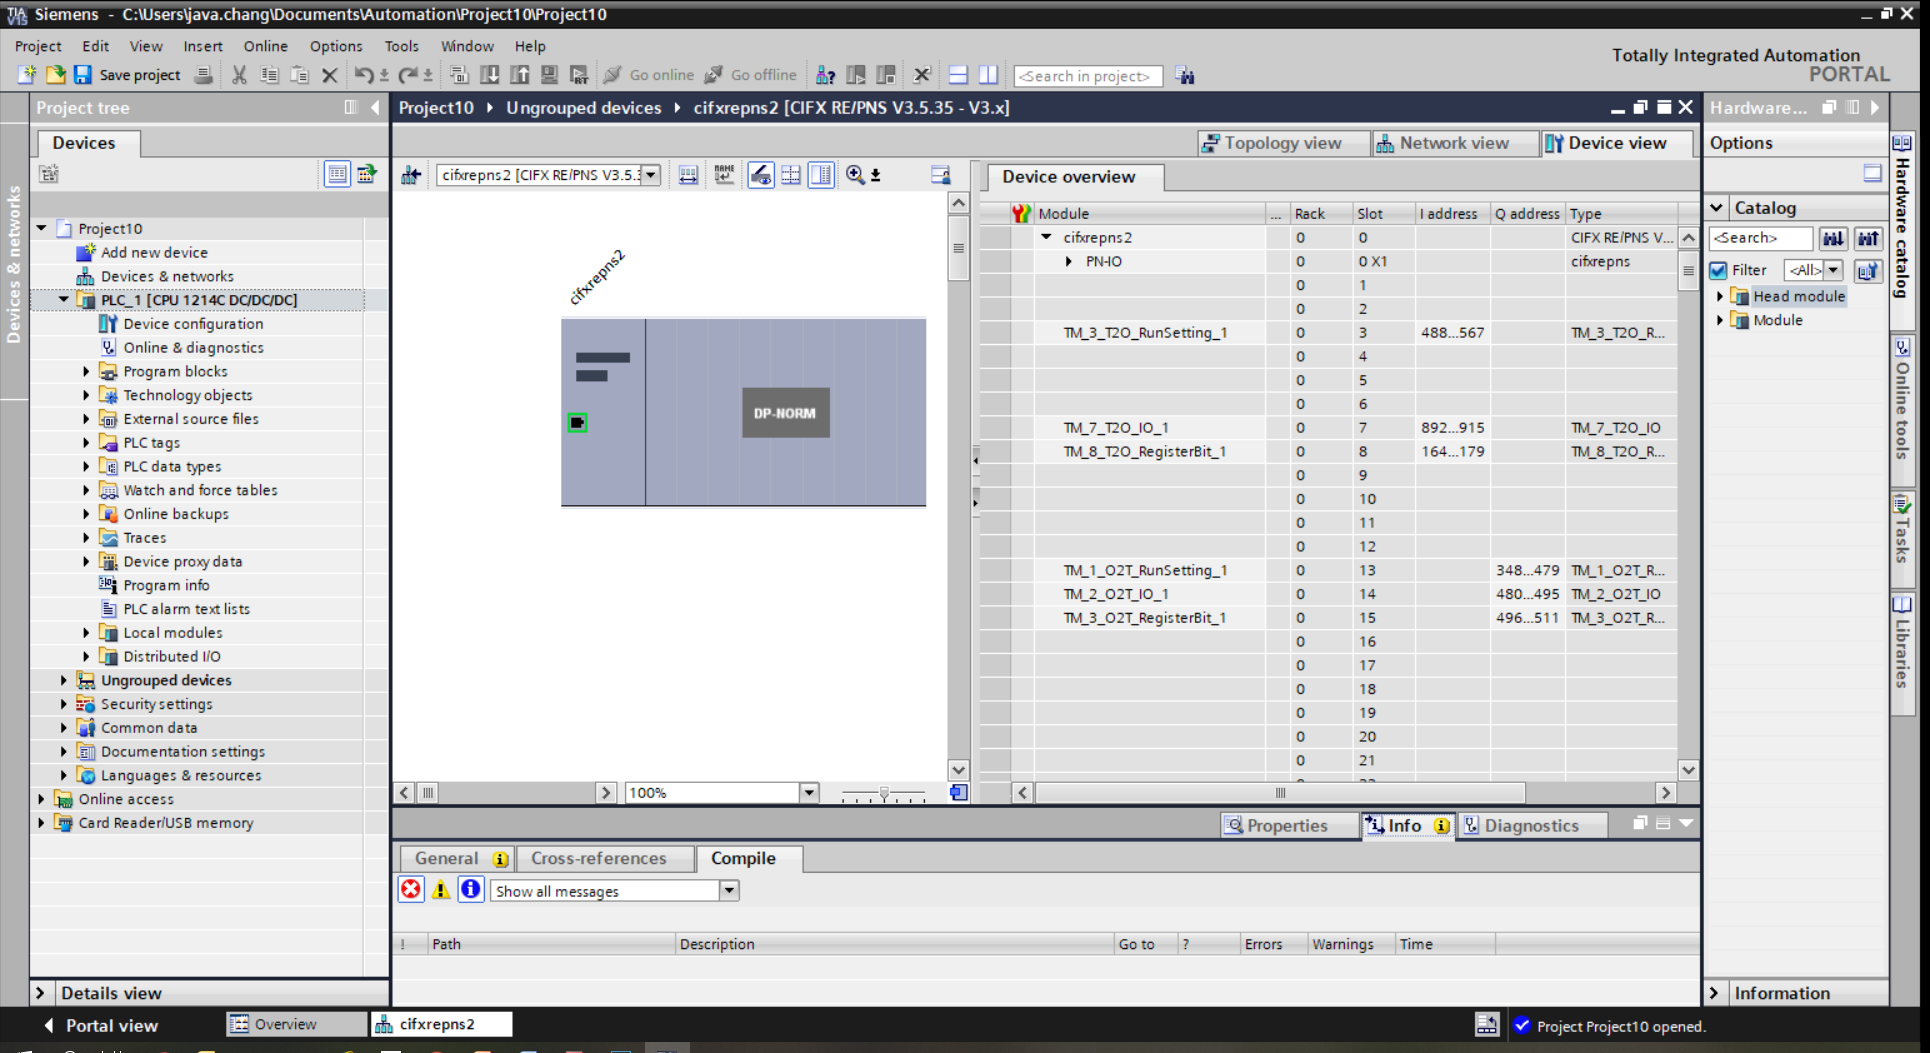Open the catalog filter <All> dropdown
Viewport: 1930px width, 1053px height.
(x=1833, y=270)
